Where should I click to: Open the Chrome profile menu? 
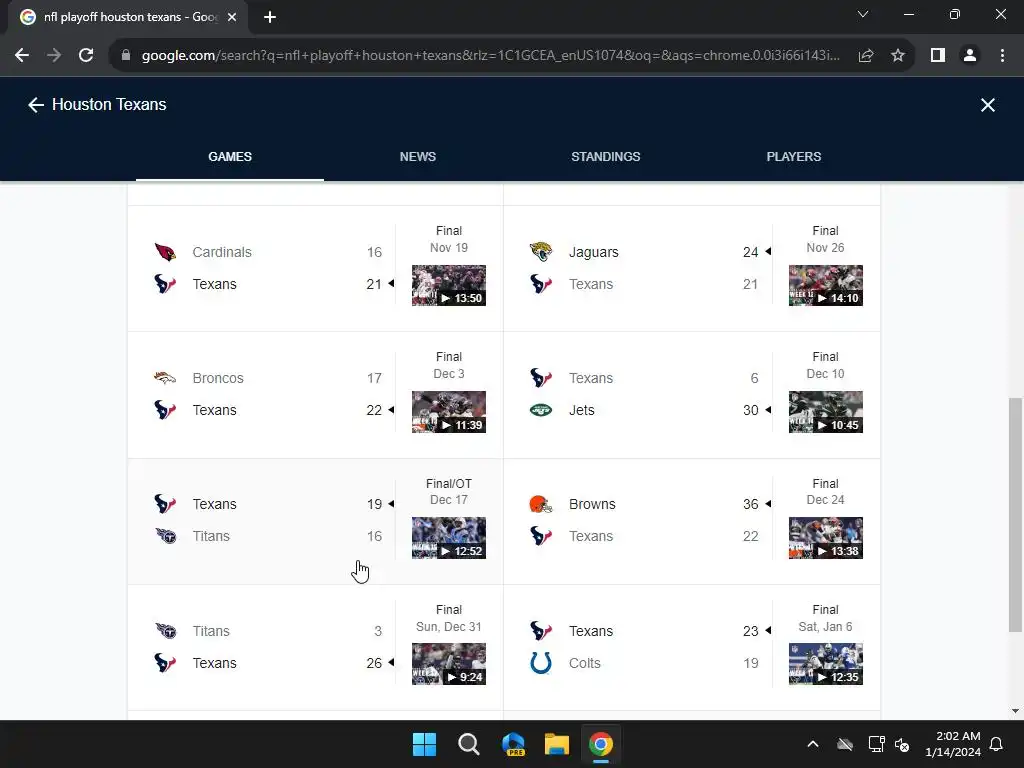(970, 56)
